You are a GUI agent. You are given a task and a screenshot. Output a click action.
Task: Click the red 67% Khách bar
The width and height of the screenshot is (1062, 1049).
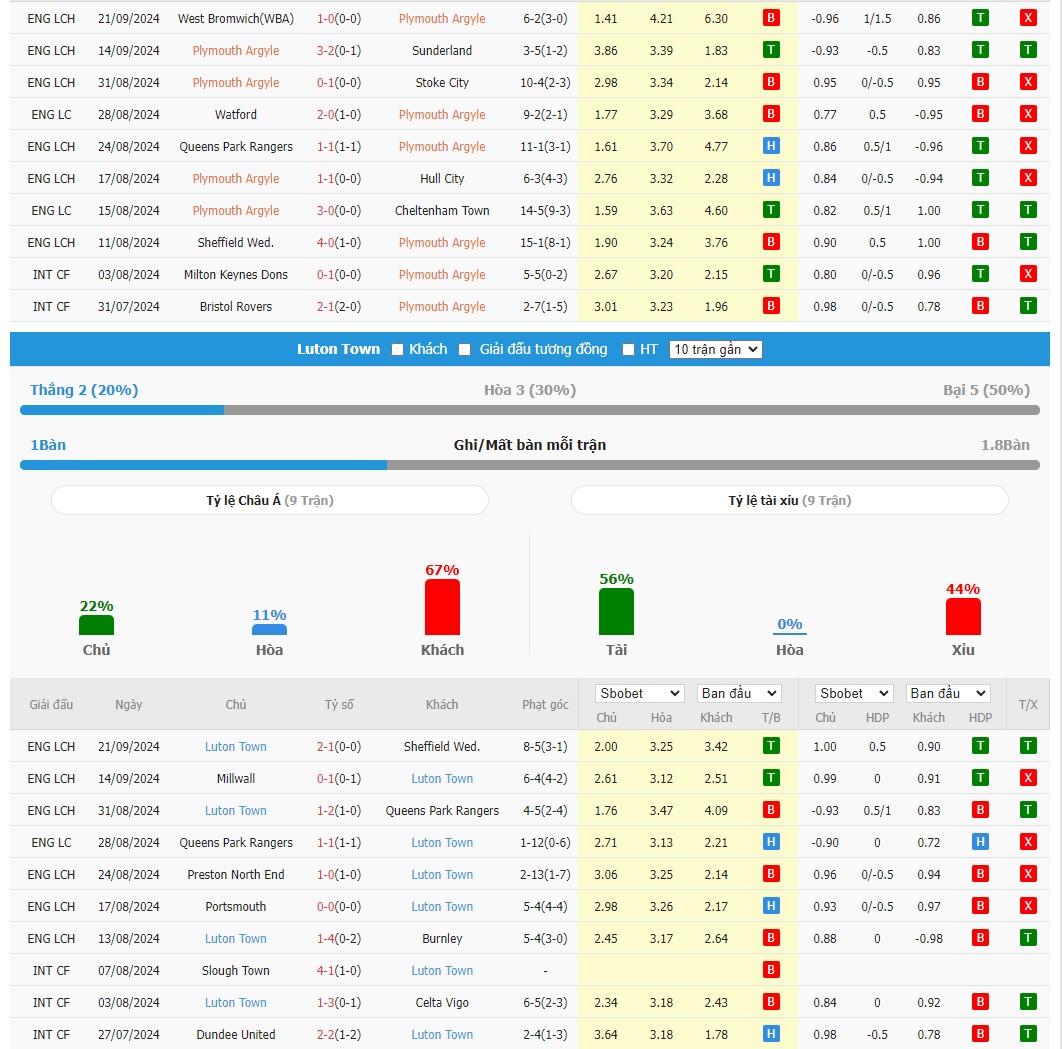coord(442,607)
